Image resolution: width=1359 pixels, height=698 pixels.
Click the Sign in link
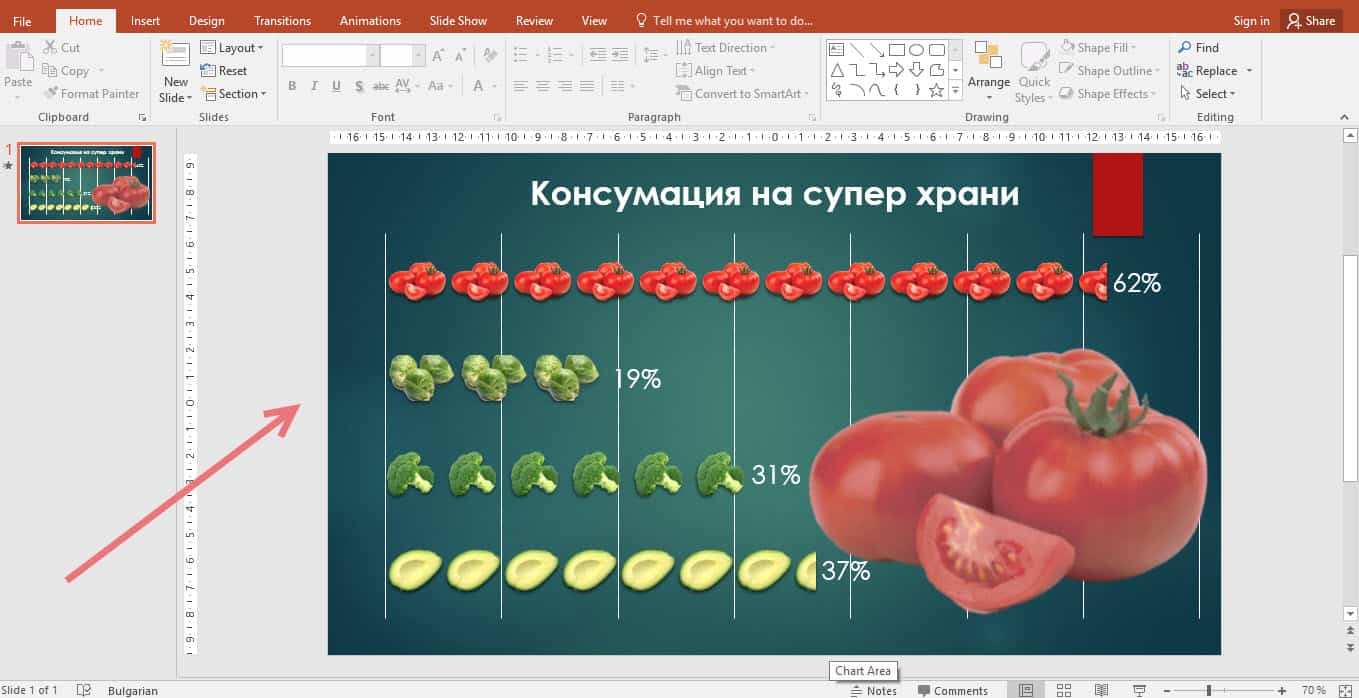coord(1251,20)
